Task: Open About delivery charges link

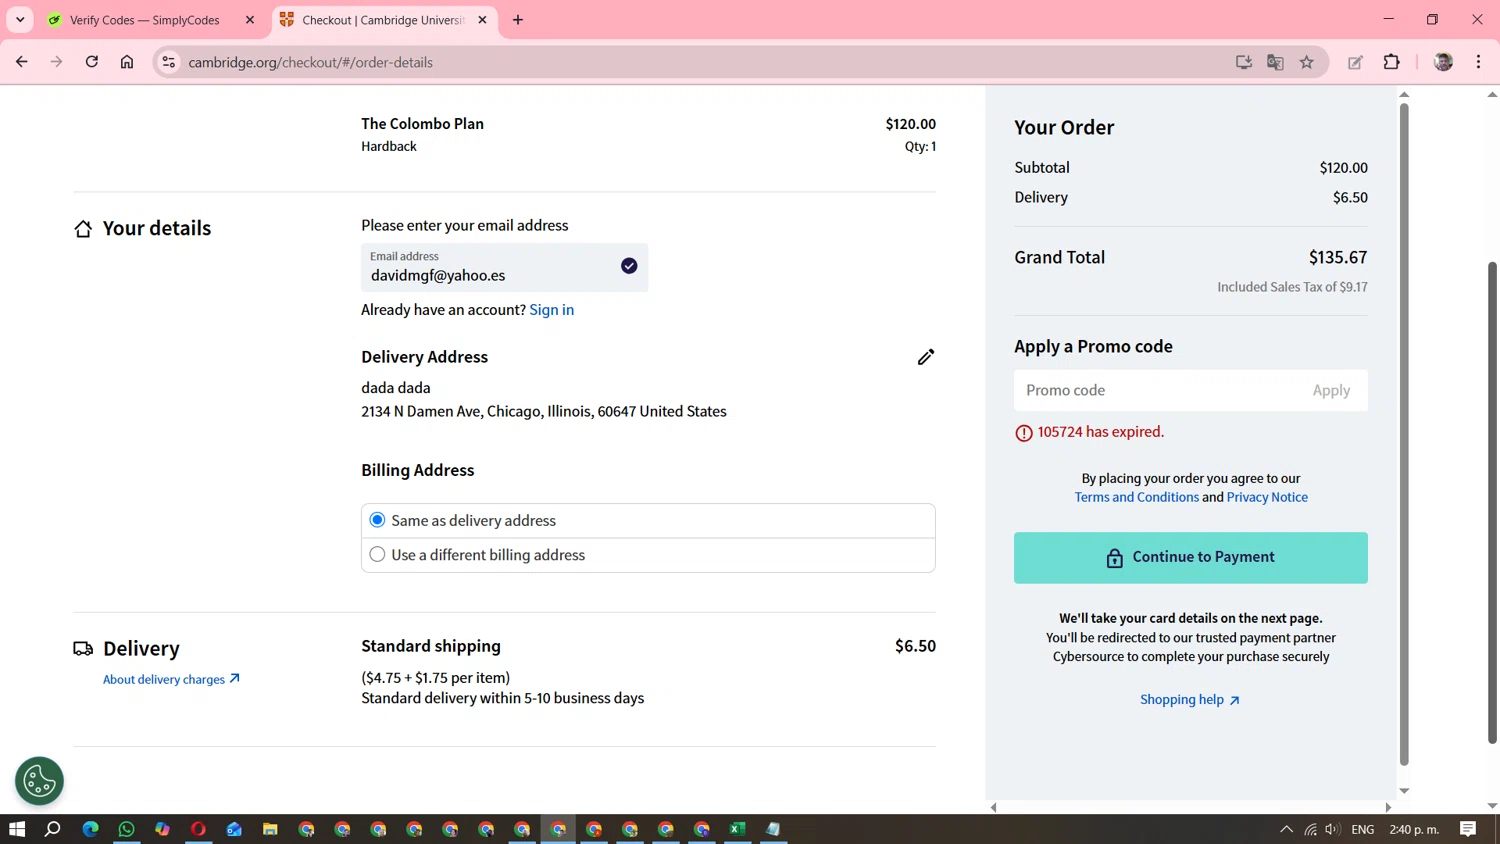Action: coord(171,679)
